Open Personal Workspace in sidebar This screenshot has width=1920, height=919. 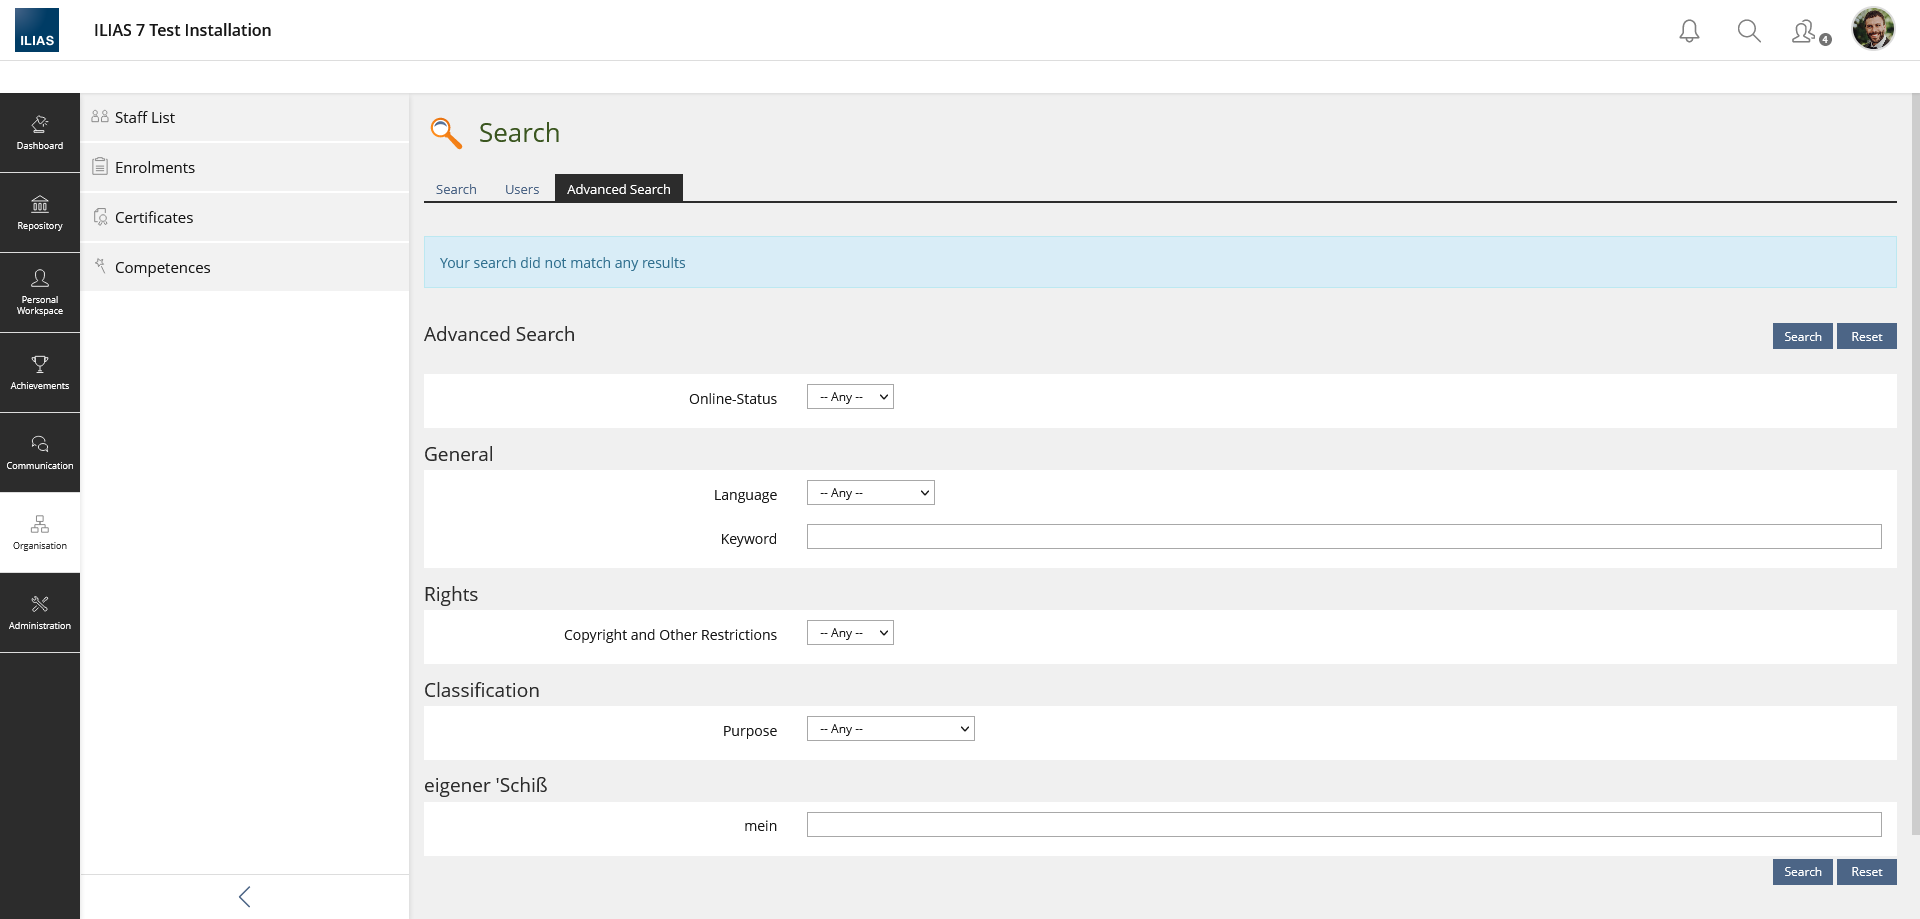(40, 292)
